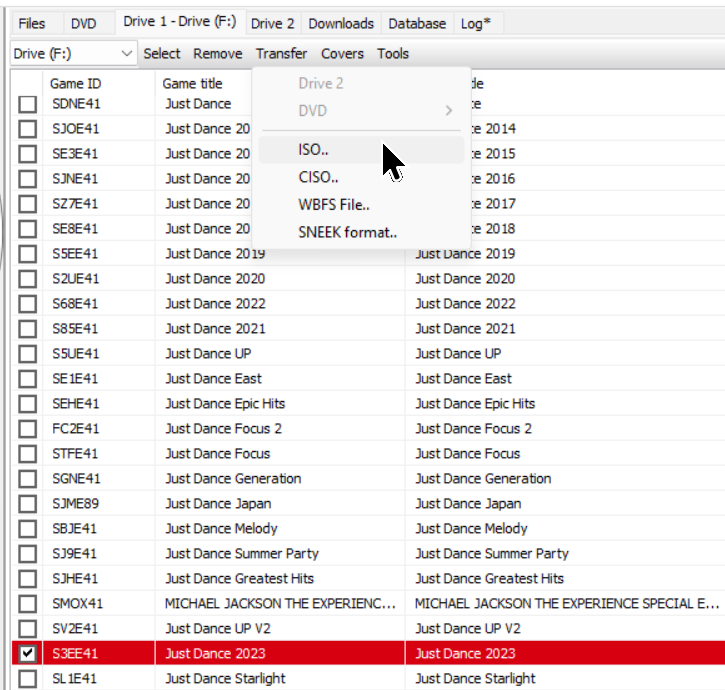Open the DVD tab

(84, 23)
